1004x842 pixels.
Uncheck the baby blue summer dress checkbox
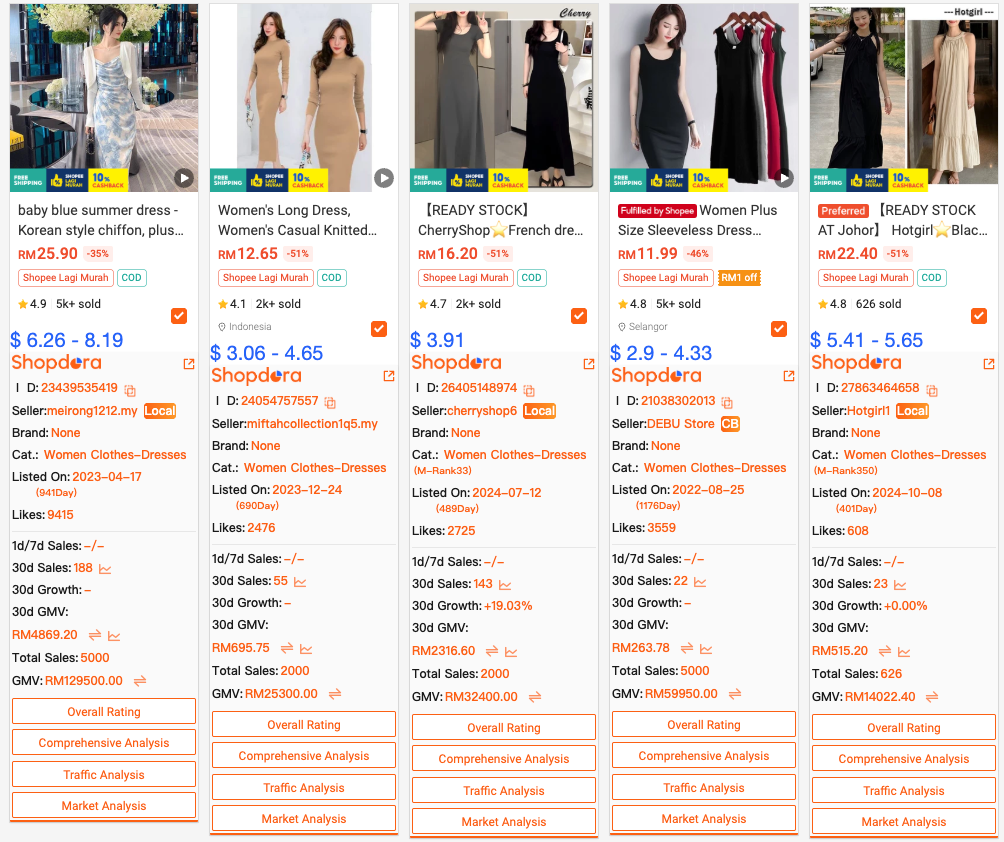[179, 316]
